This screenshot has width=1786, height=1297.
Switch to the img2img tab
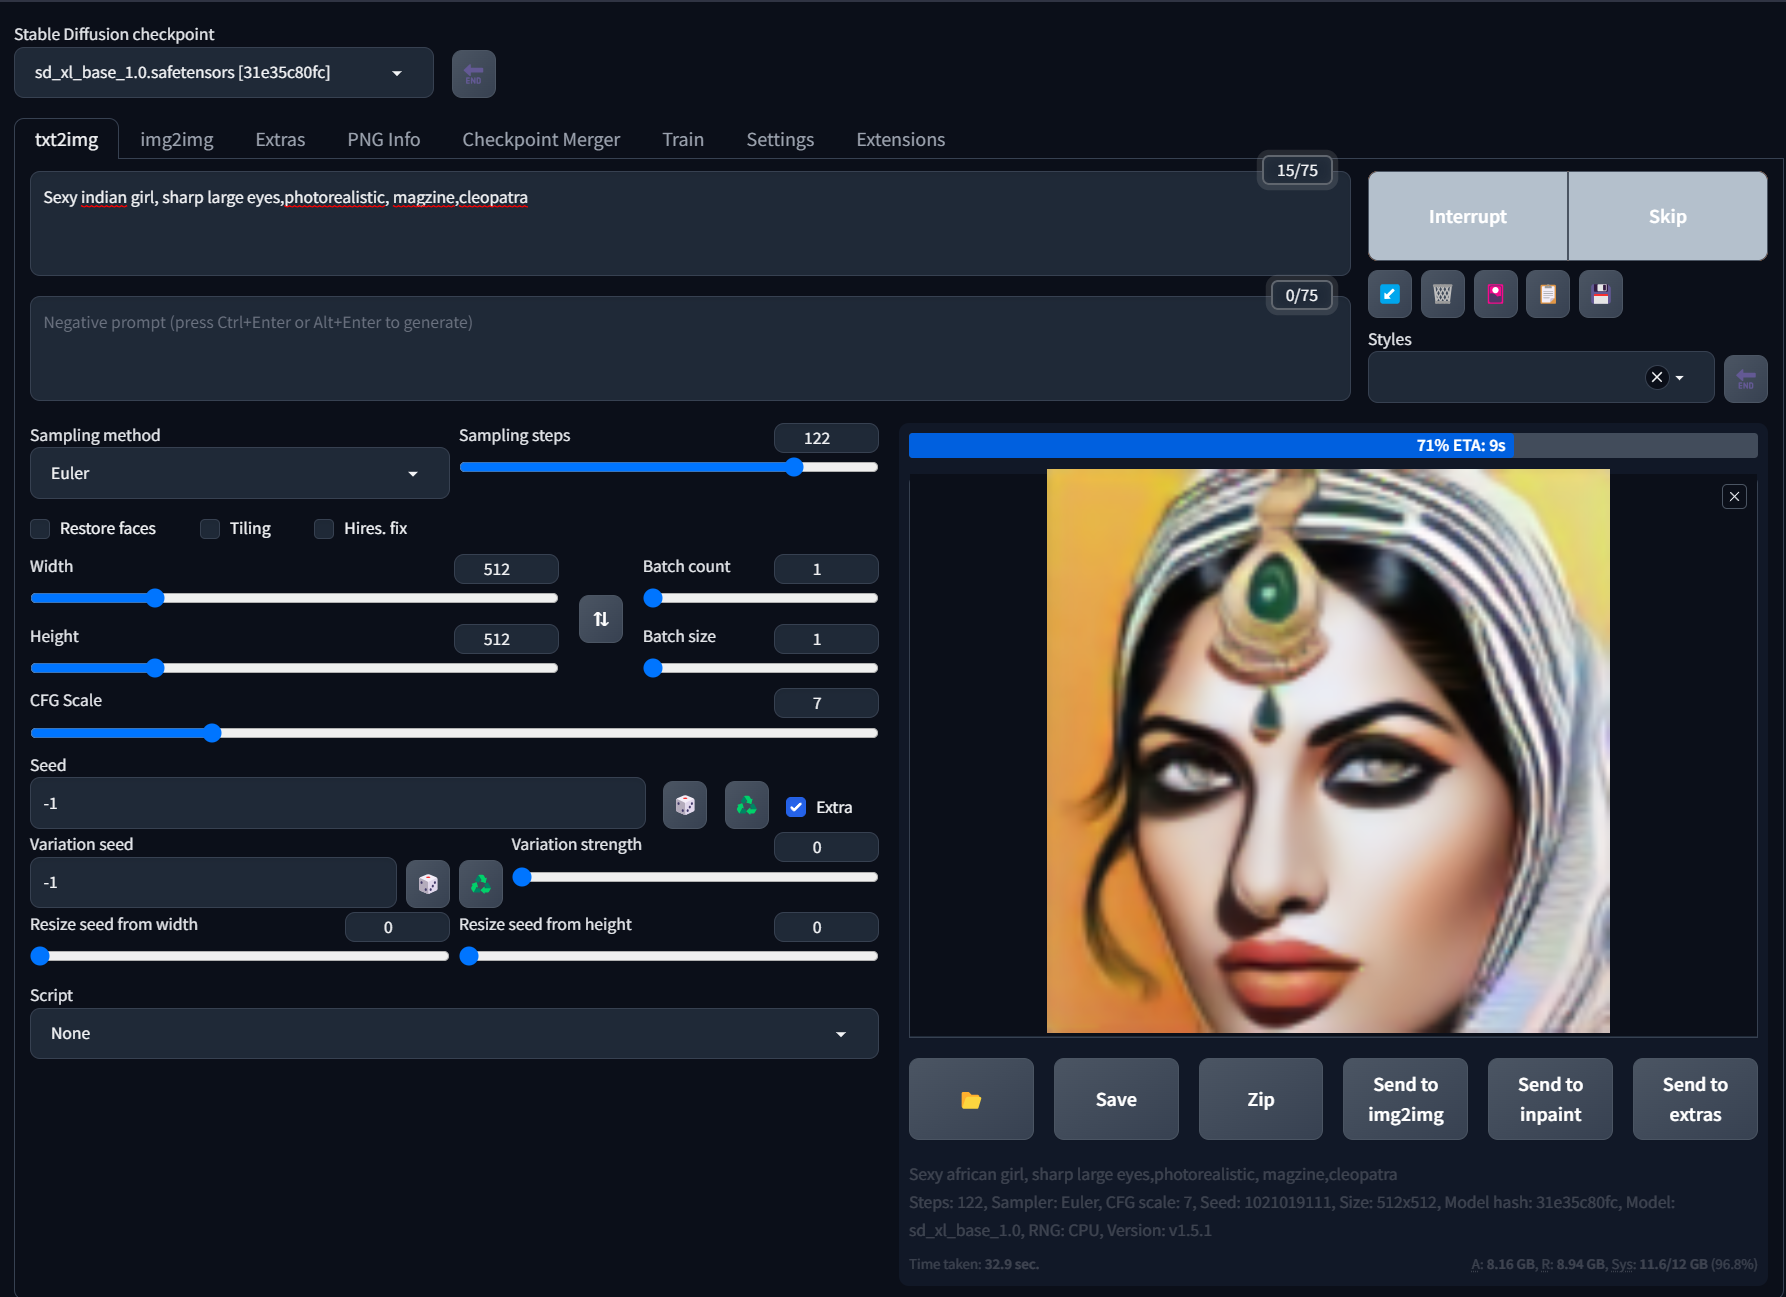point(176,139)
